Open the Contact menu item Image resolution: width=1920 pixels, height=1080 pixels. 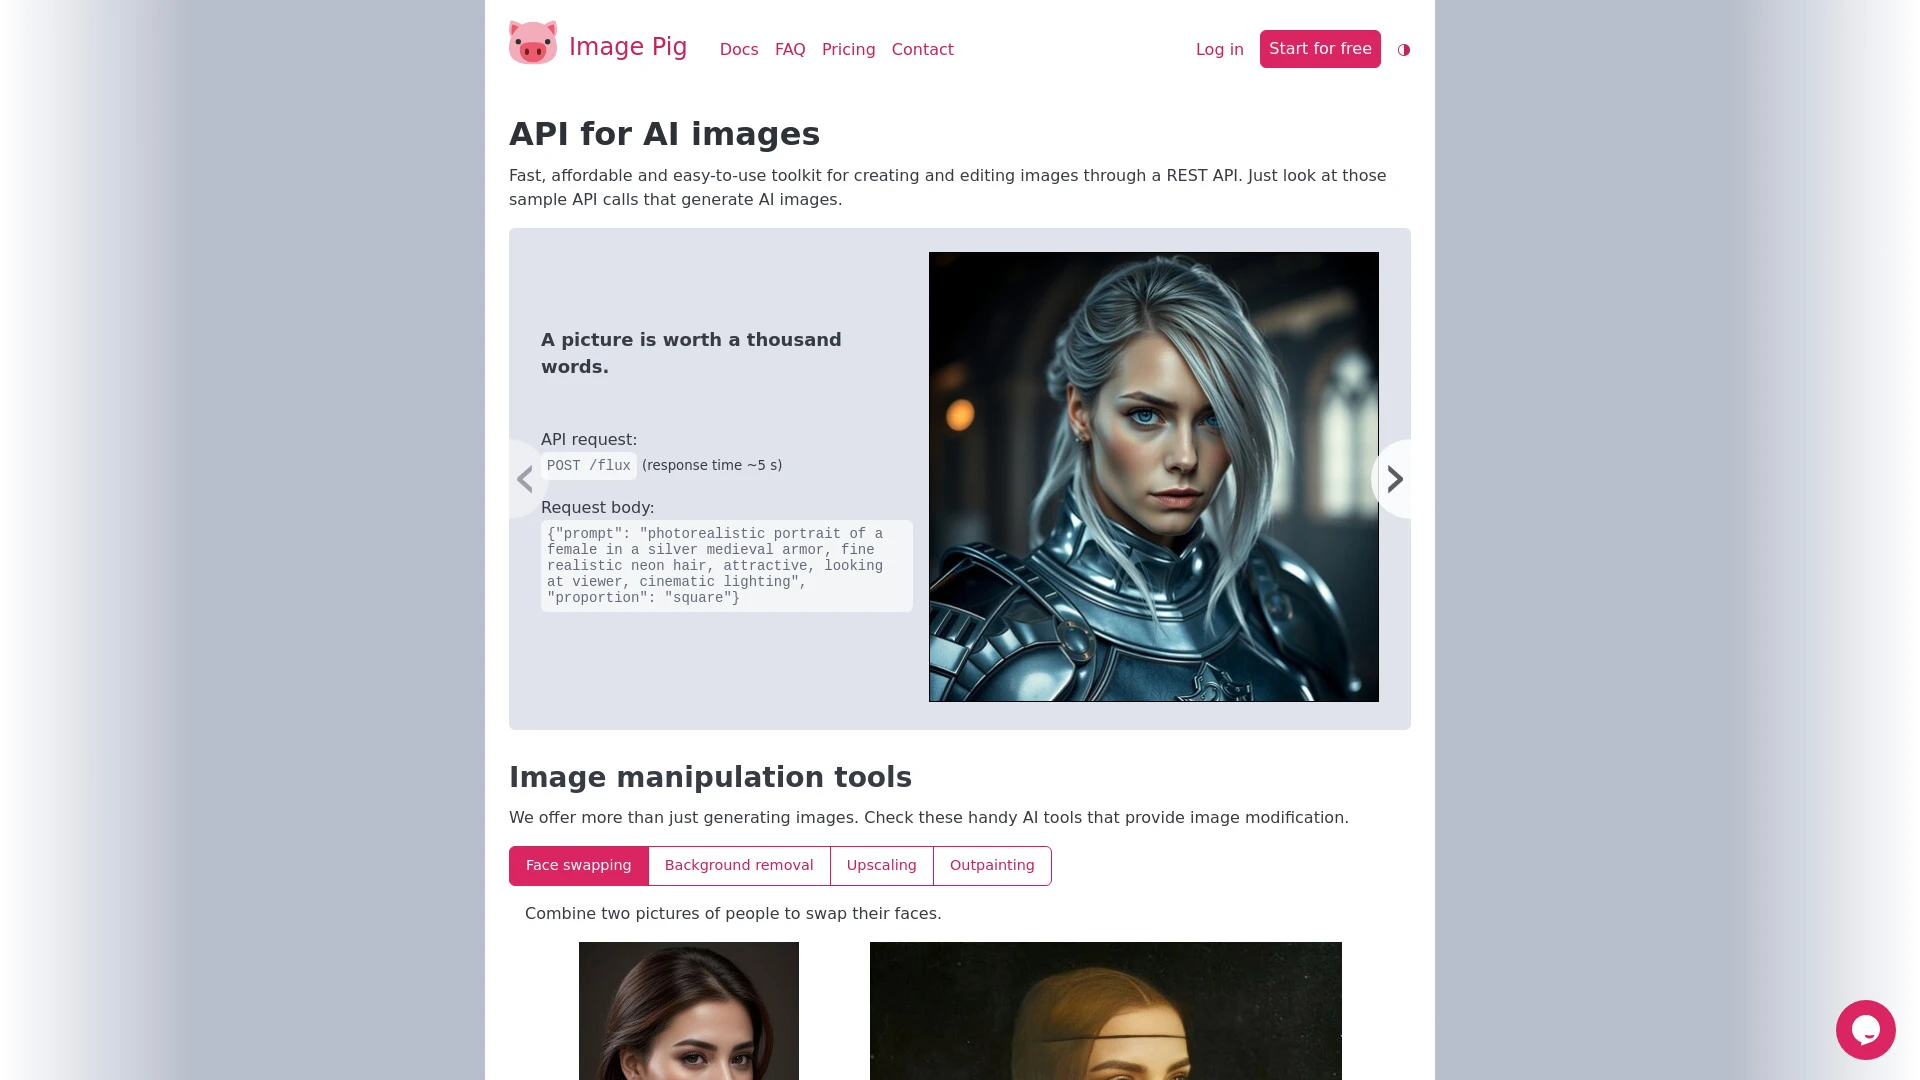pos(922,49)
